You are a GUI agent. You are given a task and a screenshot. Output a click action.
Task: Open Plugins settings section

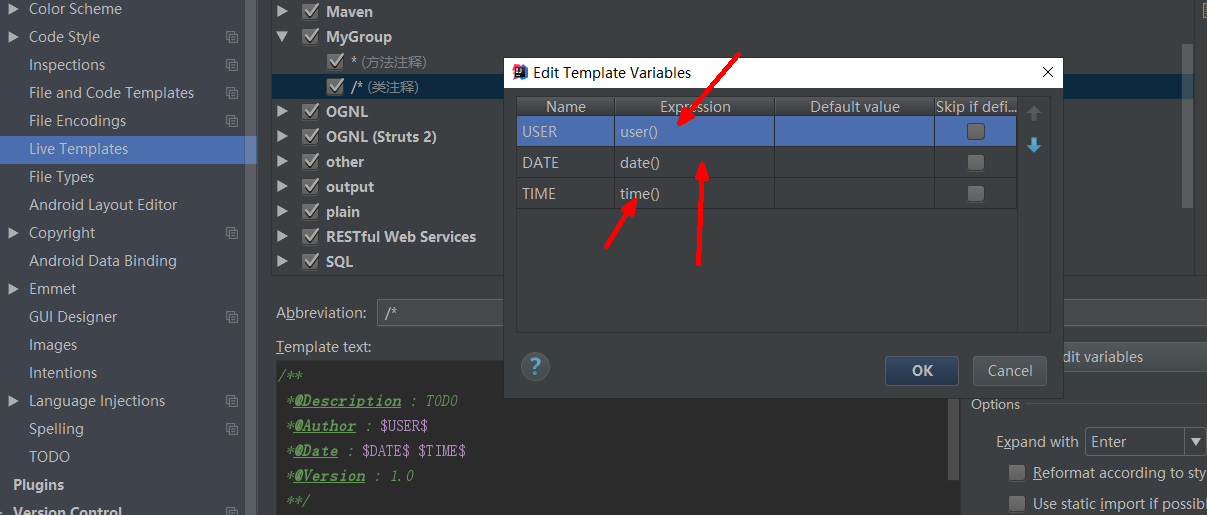coord(38,485)
